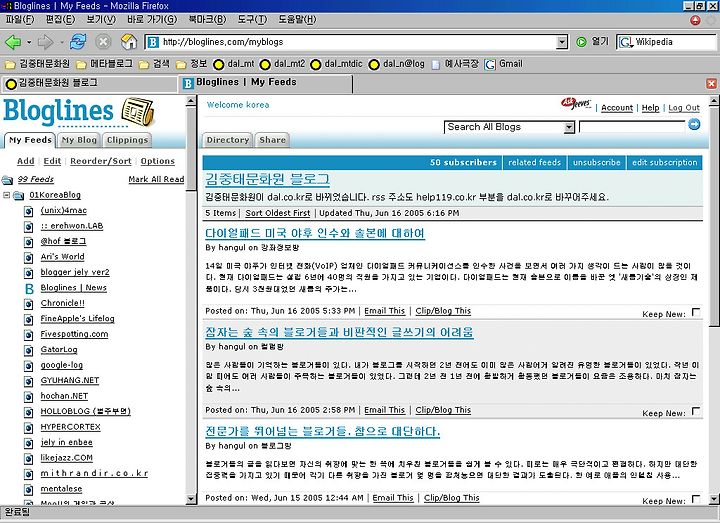Close the current tab with the red X
This screenshot has height=523, width=720.
711,83
